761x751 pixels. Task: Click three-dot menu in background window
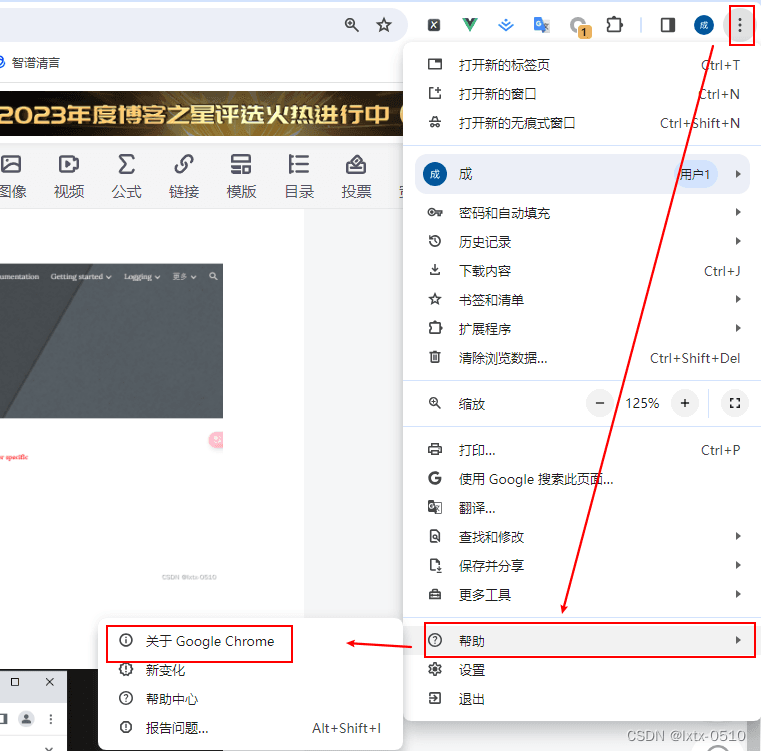(x=50, y=719)
